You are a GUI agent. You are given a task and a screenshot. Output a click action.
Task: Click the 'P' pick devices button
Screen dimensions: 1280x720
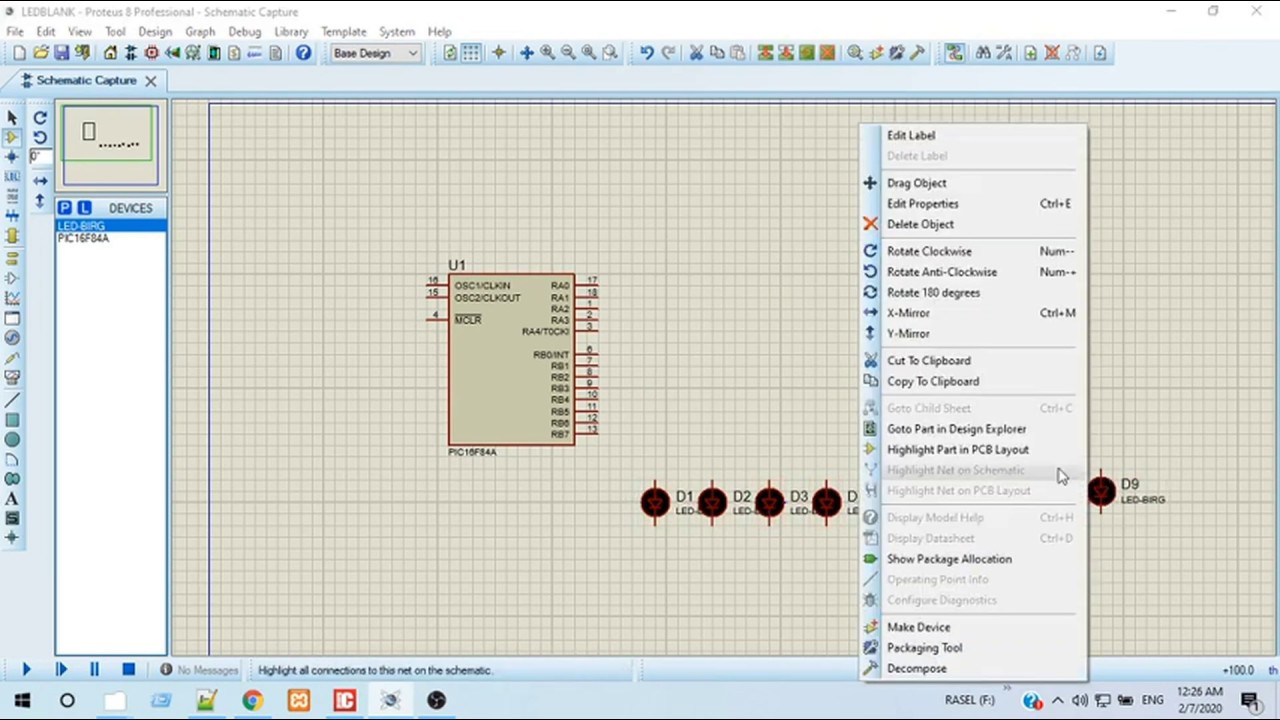[65, 208]
